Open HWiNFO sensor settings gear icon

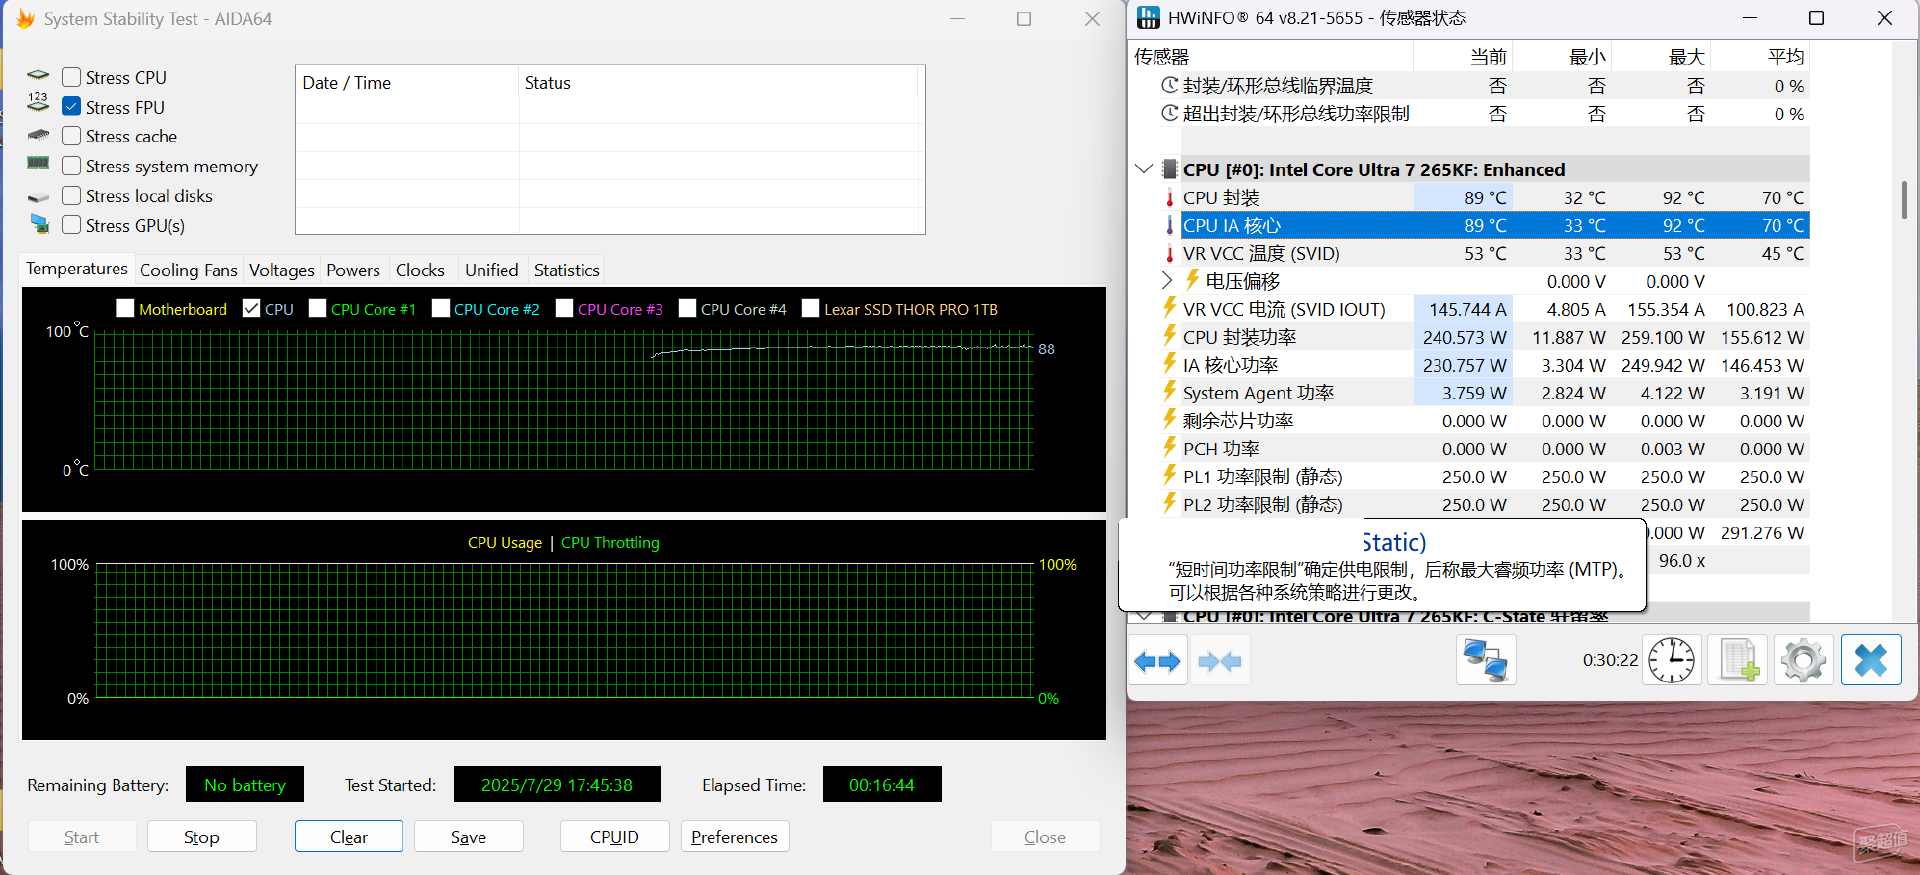tap(1804, 660)
